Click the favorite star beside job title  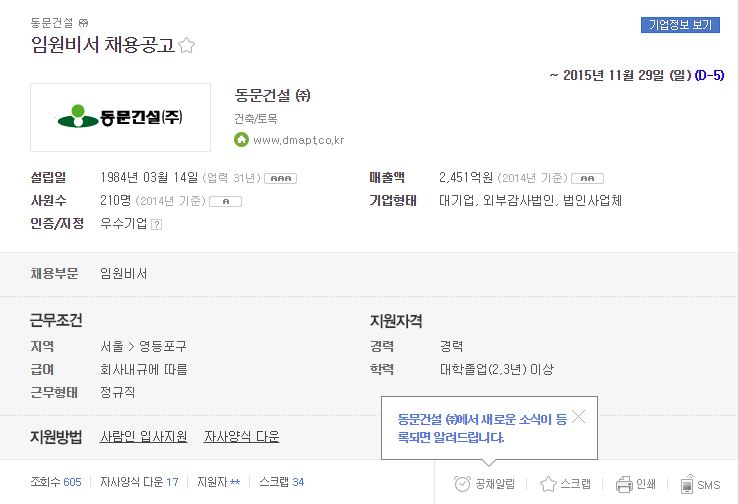point(187,45)
